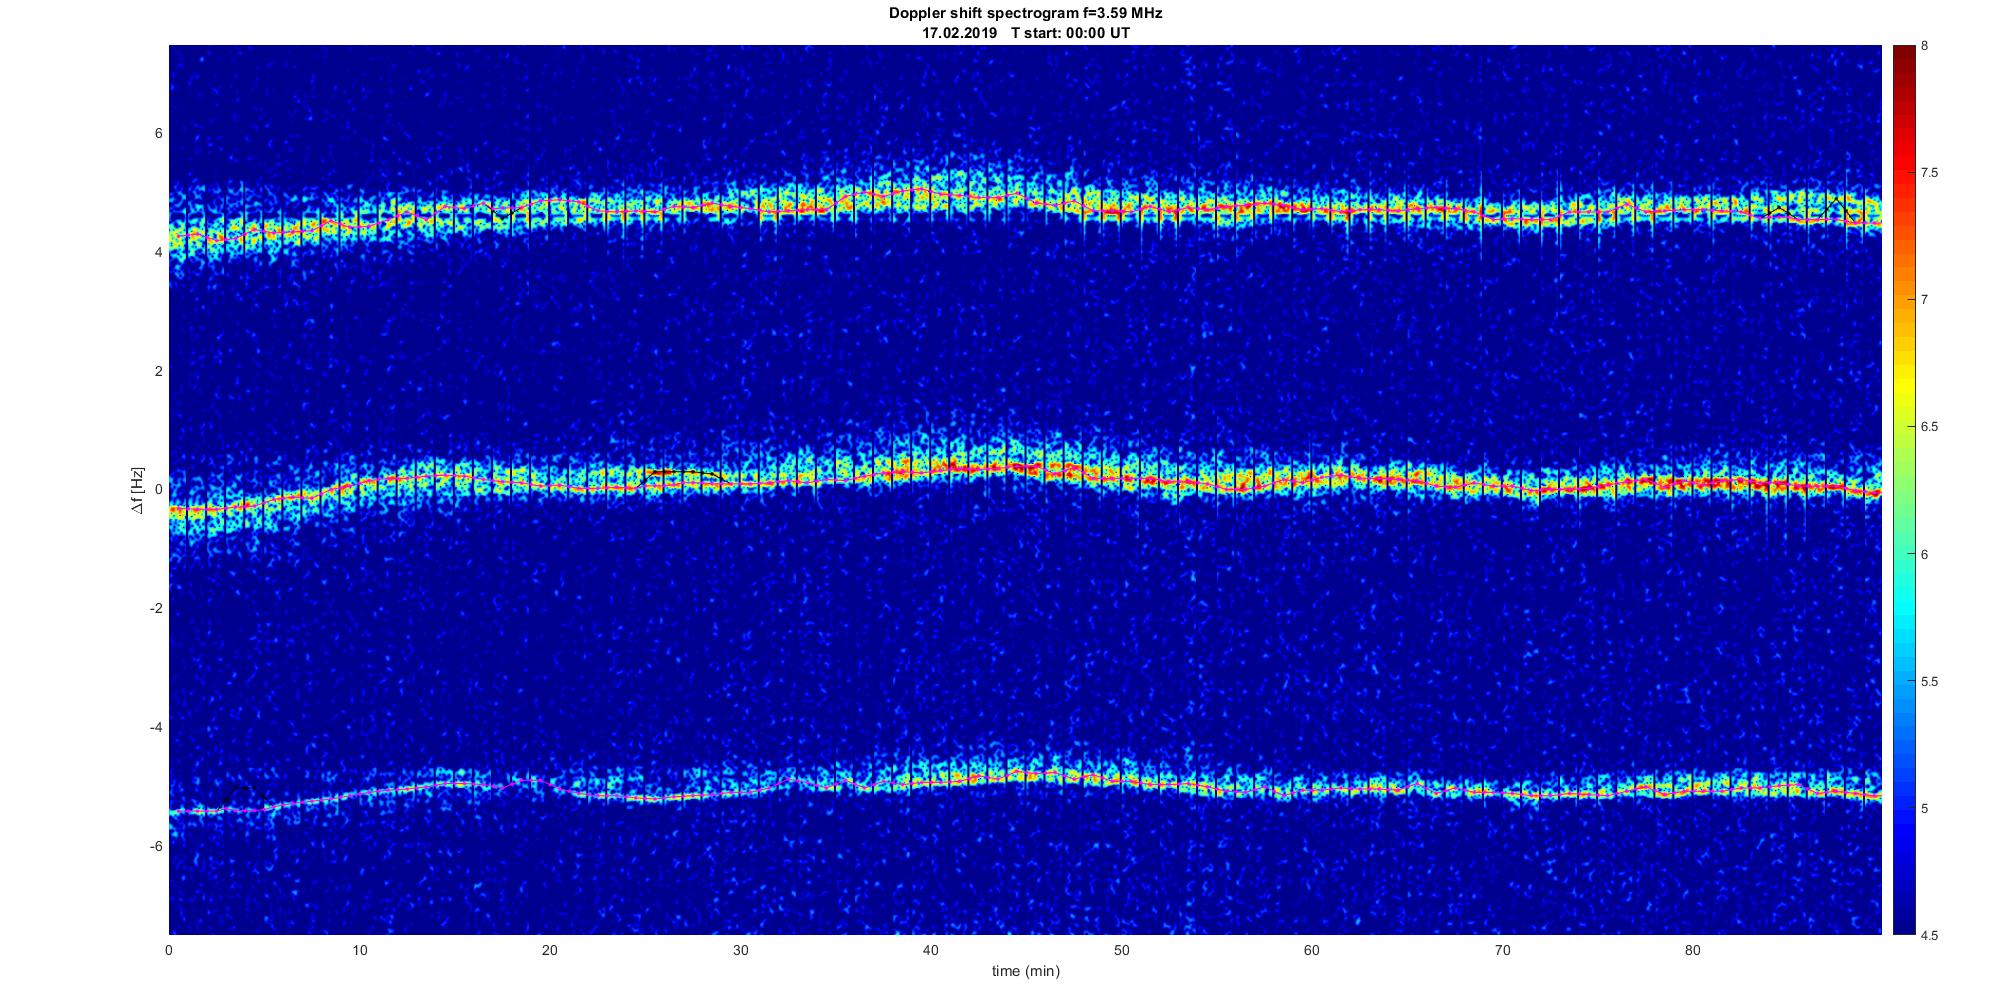Click the x-axis tick label '20'
This screenshot has height=1003, width=2000.
tap(550, 950)
